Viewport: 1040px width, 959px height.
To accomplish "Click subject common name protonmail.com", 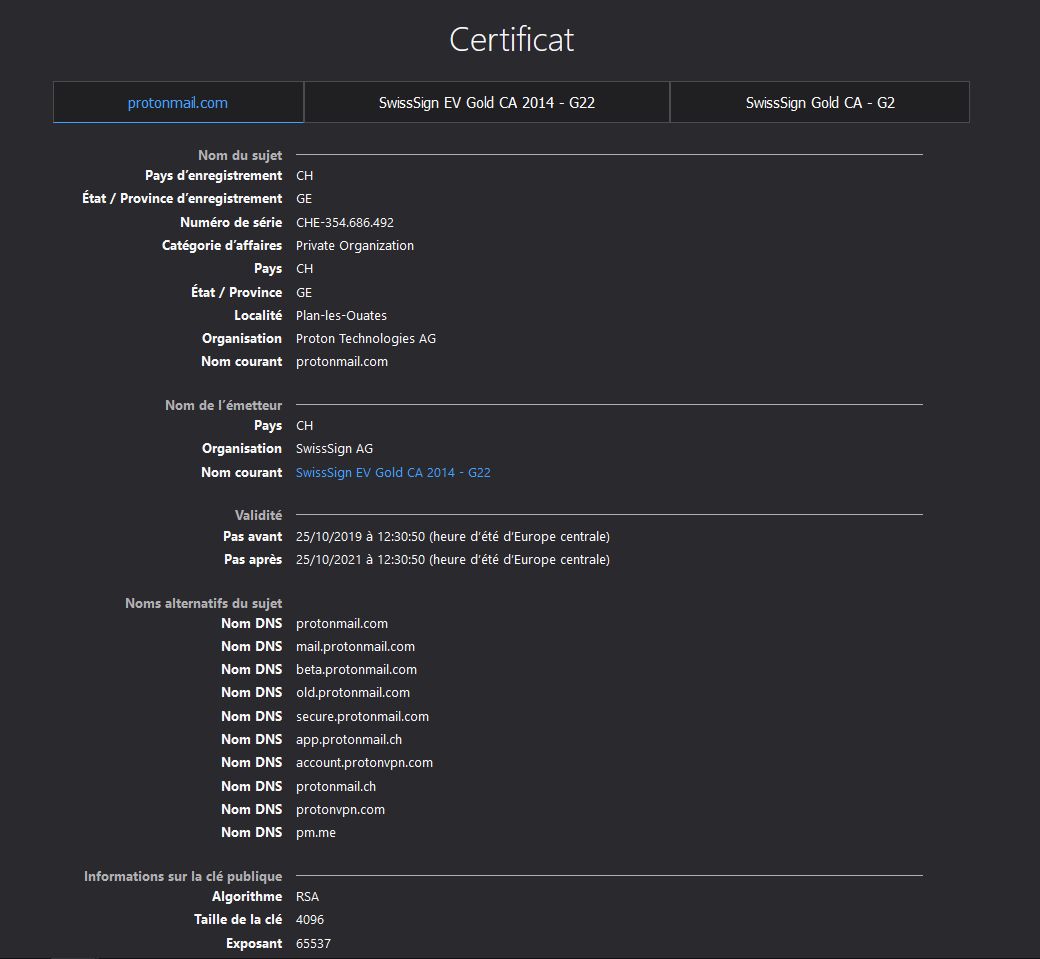I will click(x=342, y=362).
